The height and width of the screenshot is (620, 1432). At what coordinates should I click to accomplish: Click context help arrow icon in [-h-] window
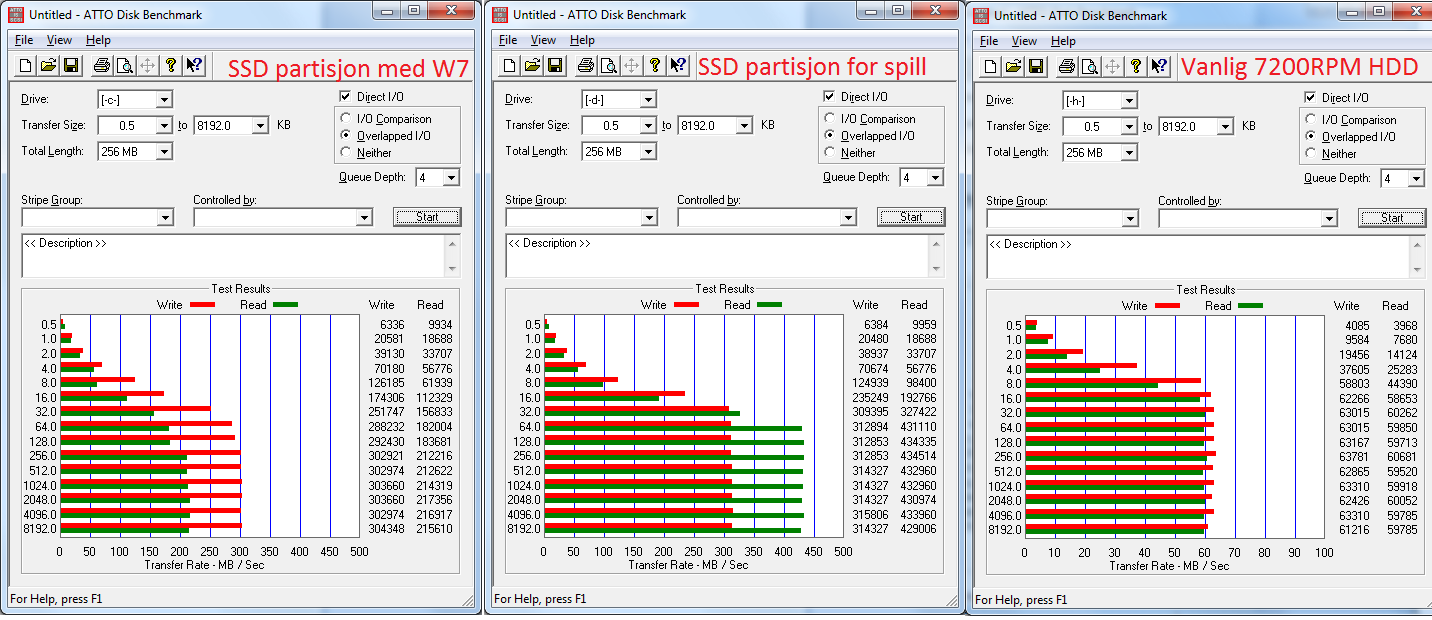click(x=1159, y=67)
